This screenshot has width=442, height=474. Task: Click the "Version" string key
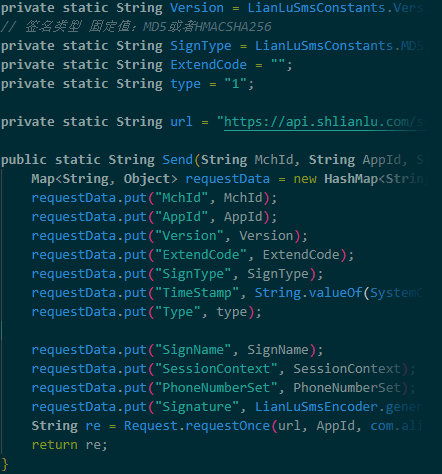(x=189, y=236)
